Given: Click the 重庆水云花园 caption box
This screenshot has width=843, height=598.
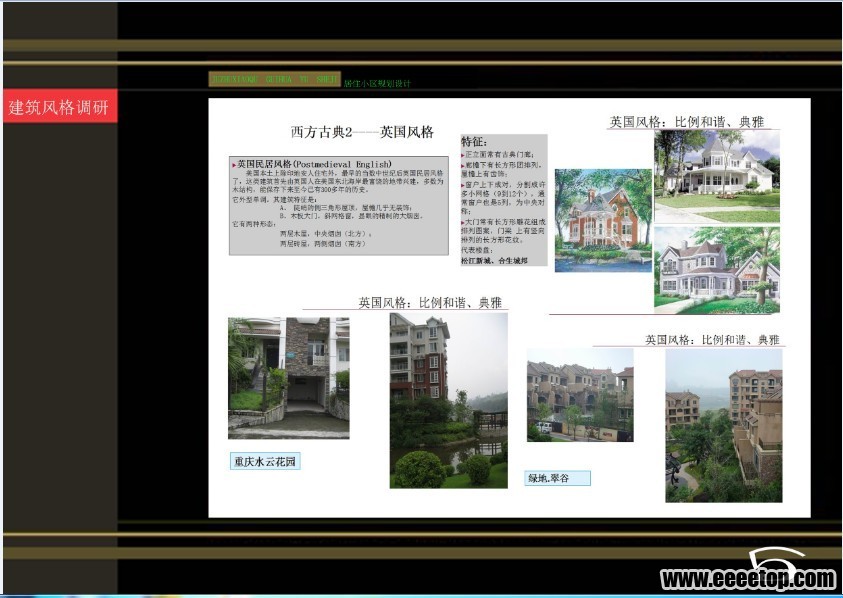Looking at the screenshot, I should (265, 461).
